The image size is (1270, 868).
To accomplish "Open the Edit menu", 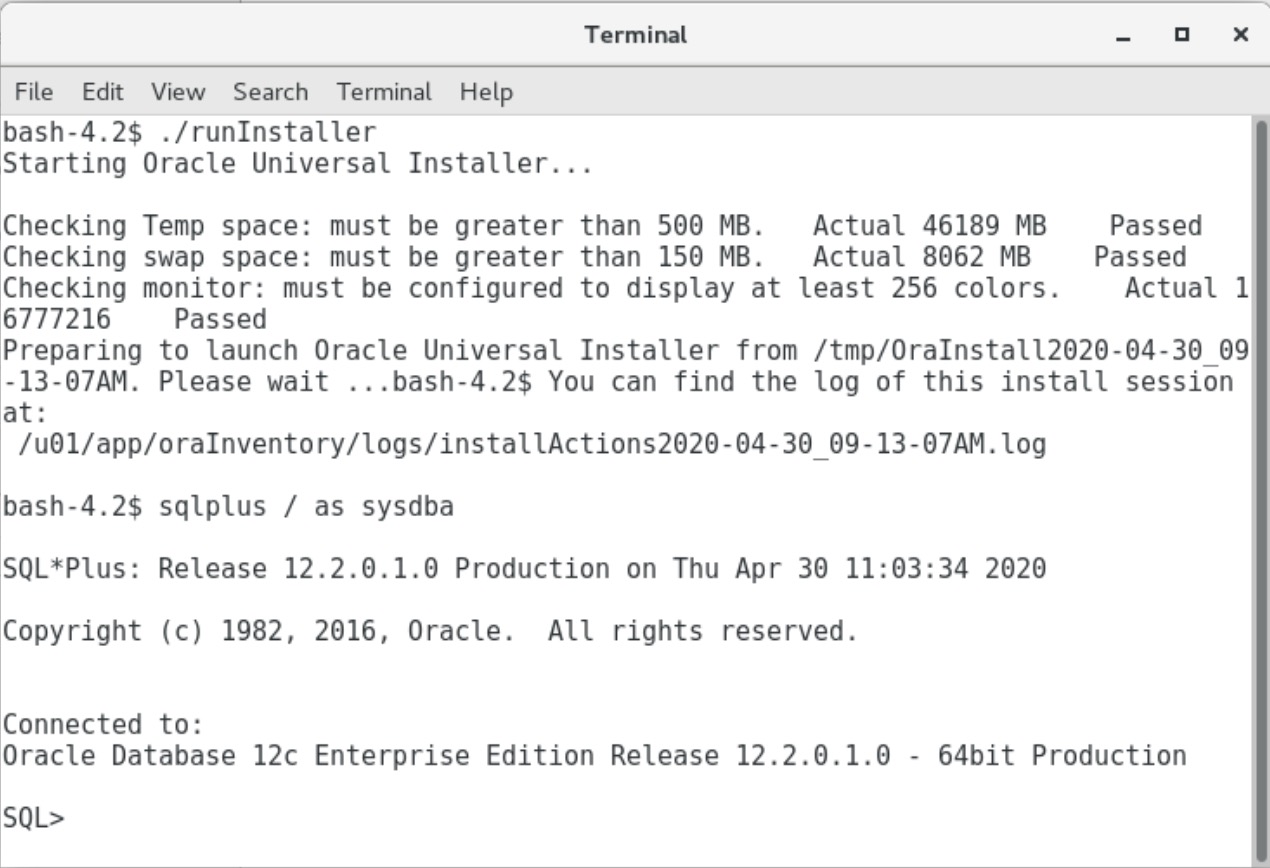I will tap(103, 92).
